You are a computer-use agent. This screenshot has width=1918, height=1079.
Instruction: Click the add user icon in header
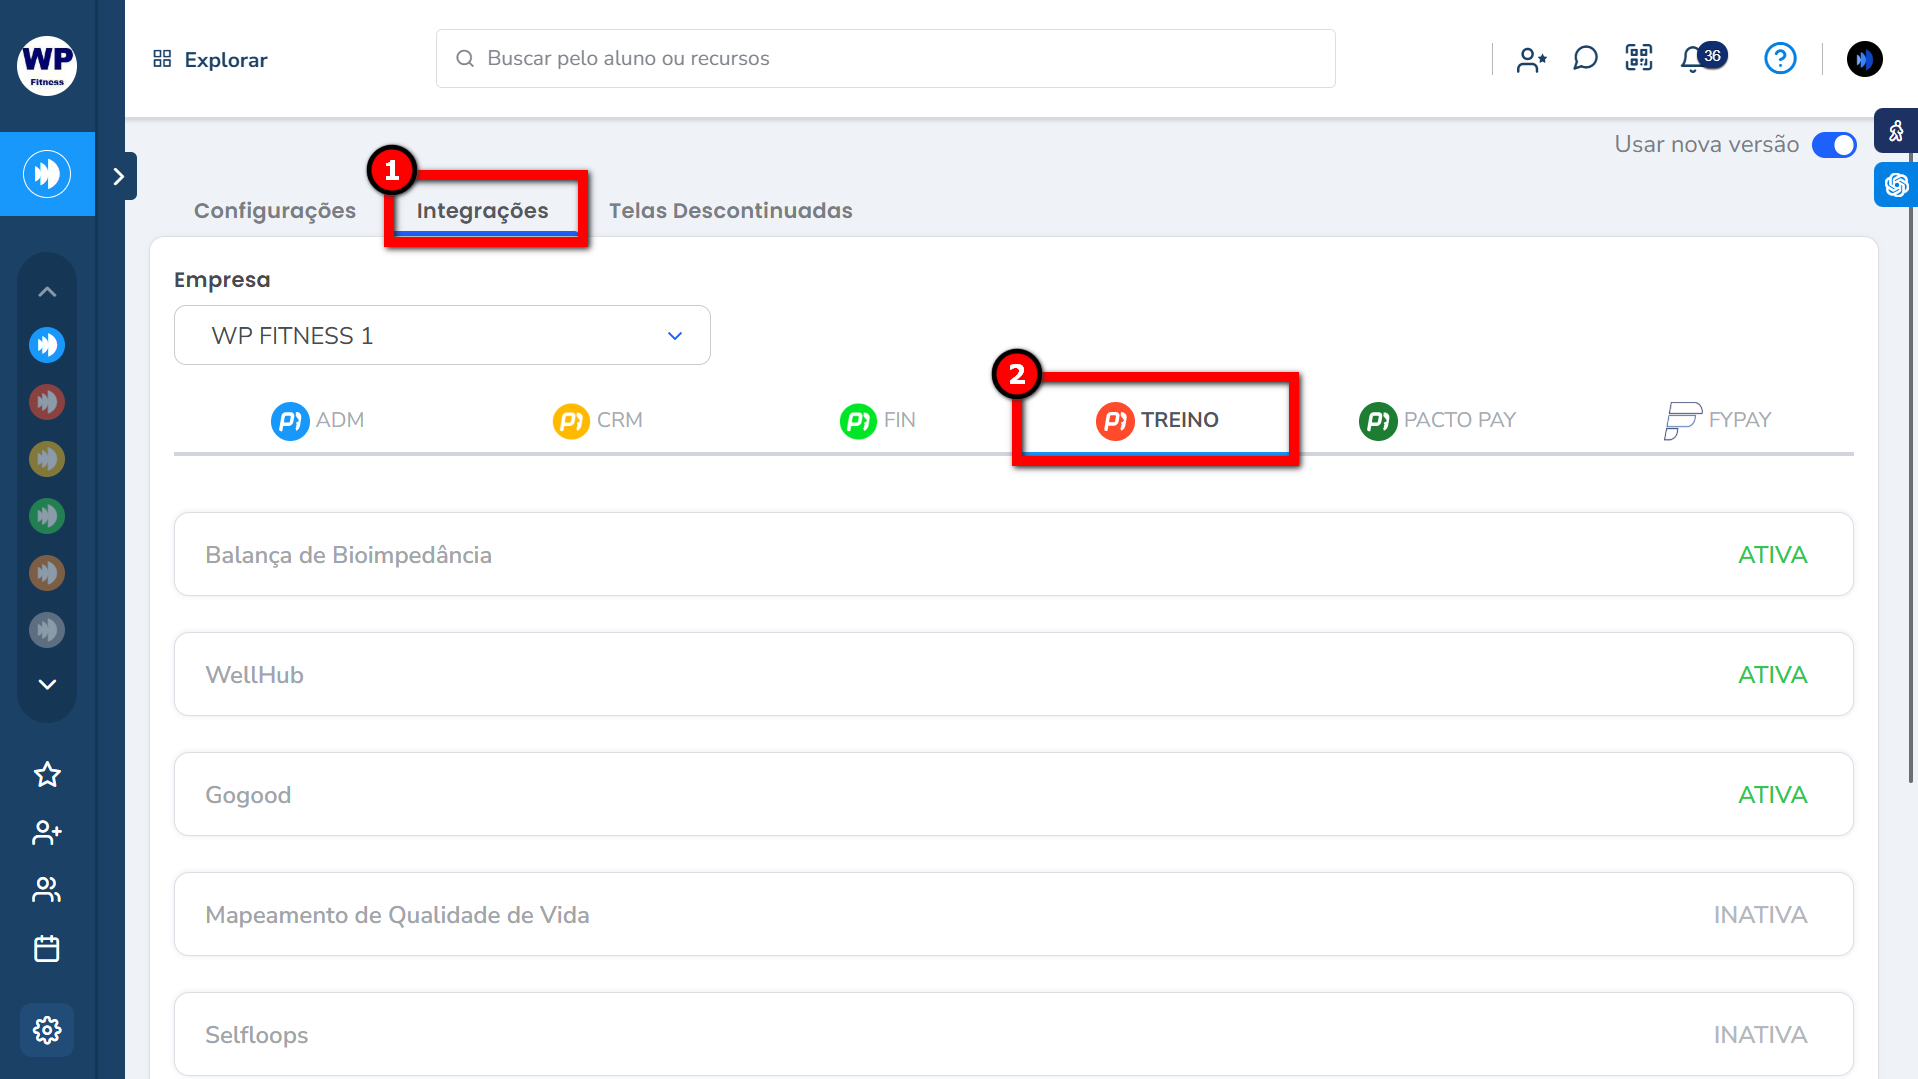(x=1531, y=60)
